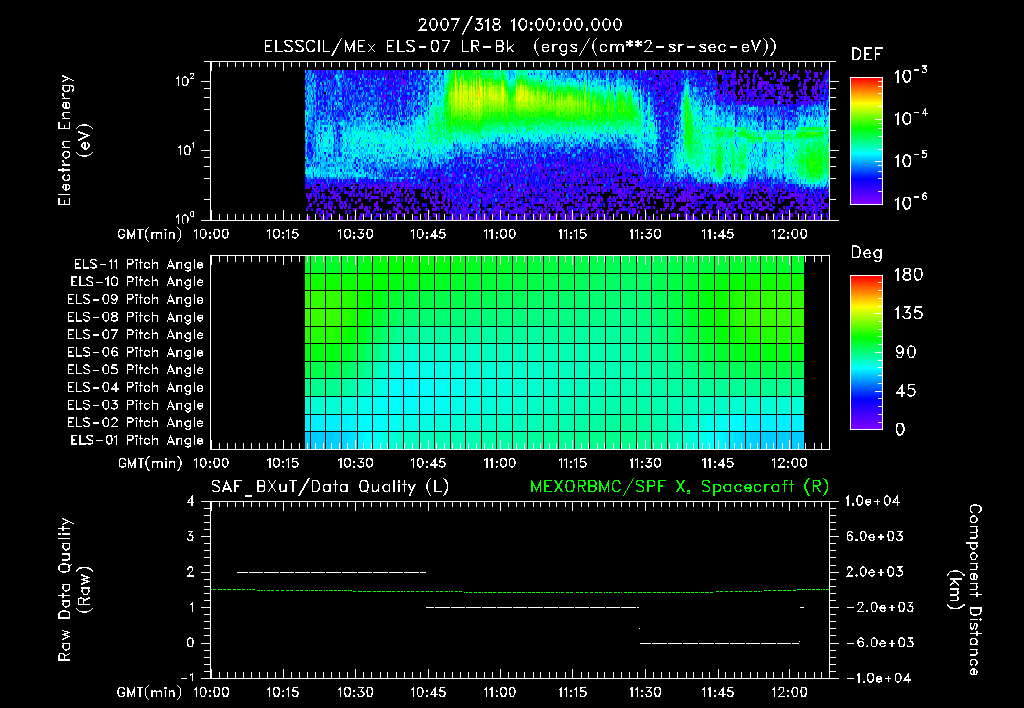1024x708 pixels.
Task: Click the plot title timestamp 2007/318 10:00:00.000
Action: tap(520, 25)
